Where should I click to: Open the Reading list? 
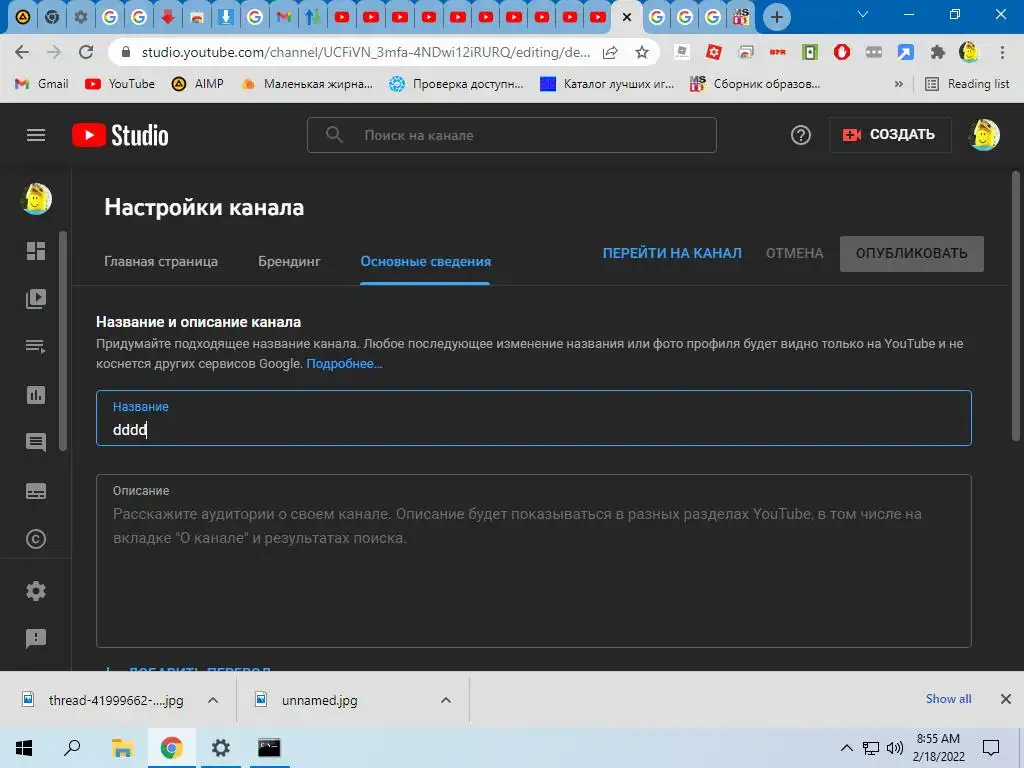pos(967,84)
